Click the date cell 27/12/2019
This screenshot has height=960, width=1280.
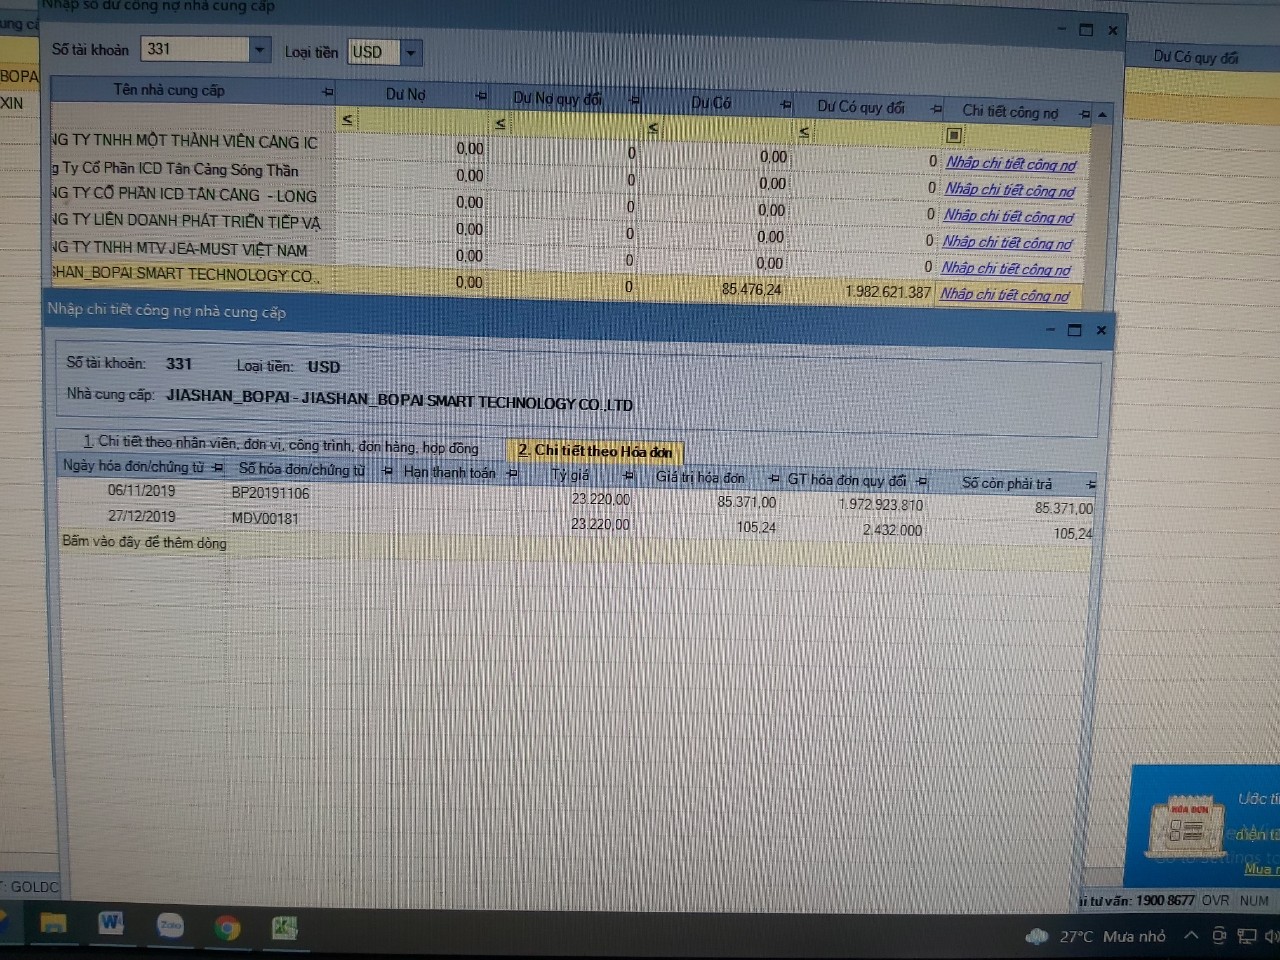(x=141, y=516)
